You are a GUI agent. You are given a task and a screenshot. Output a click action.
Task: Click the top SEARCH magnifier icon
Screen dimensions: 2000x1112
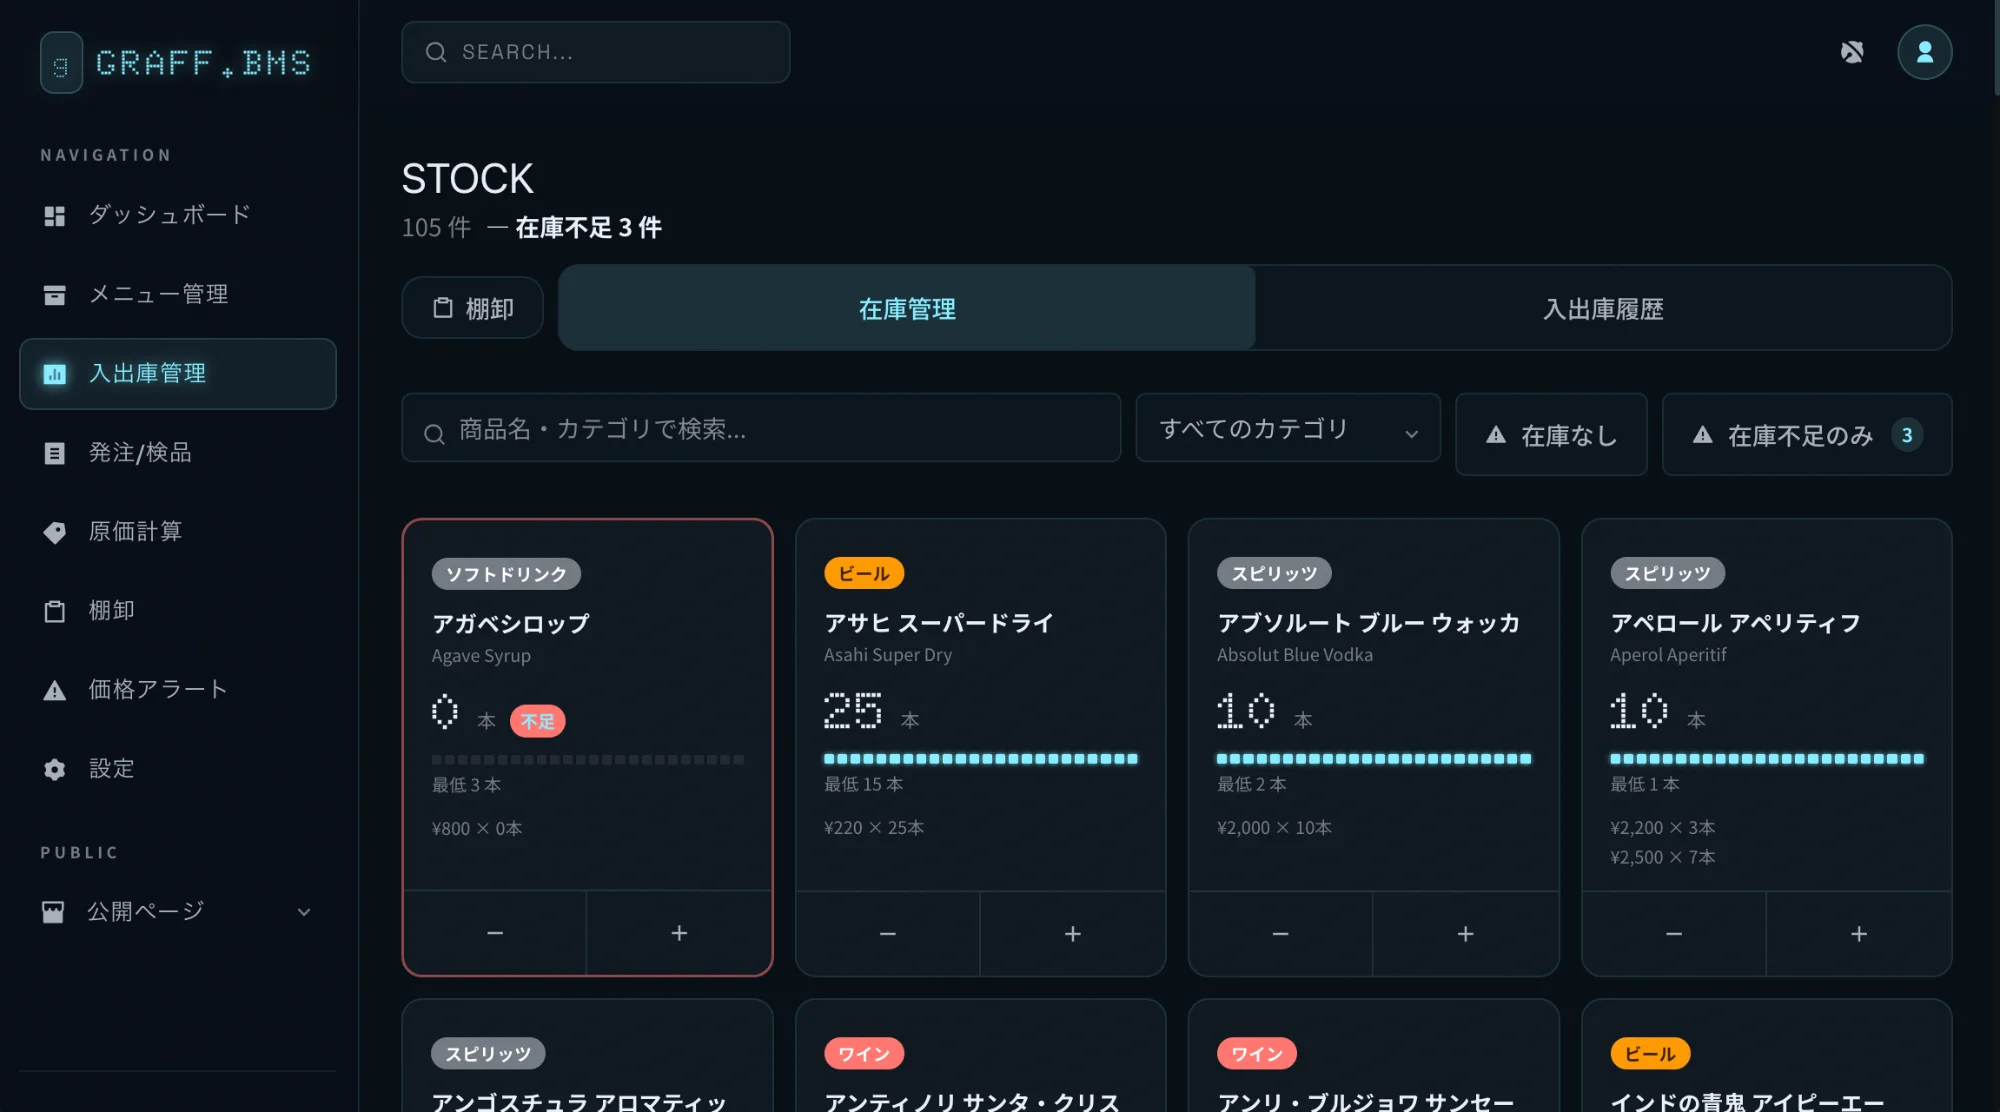coord(436,52)
